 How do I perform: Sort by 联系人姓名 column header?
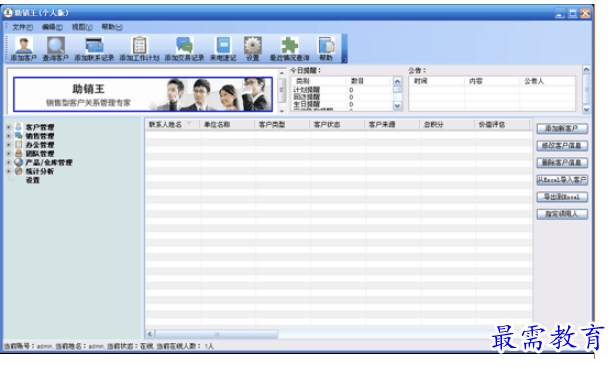[x=172, y=125]
